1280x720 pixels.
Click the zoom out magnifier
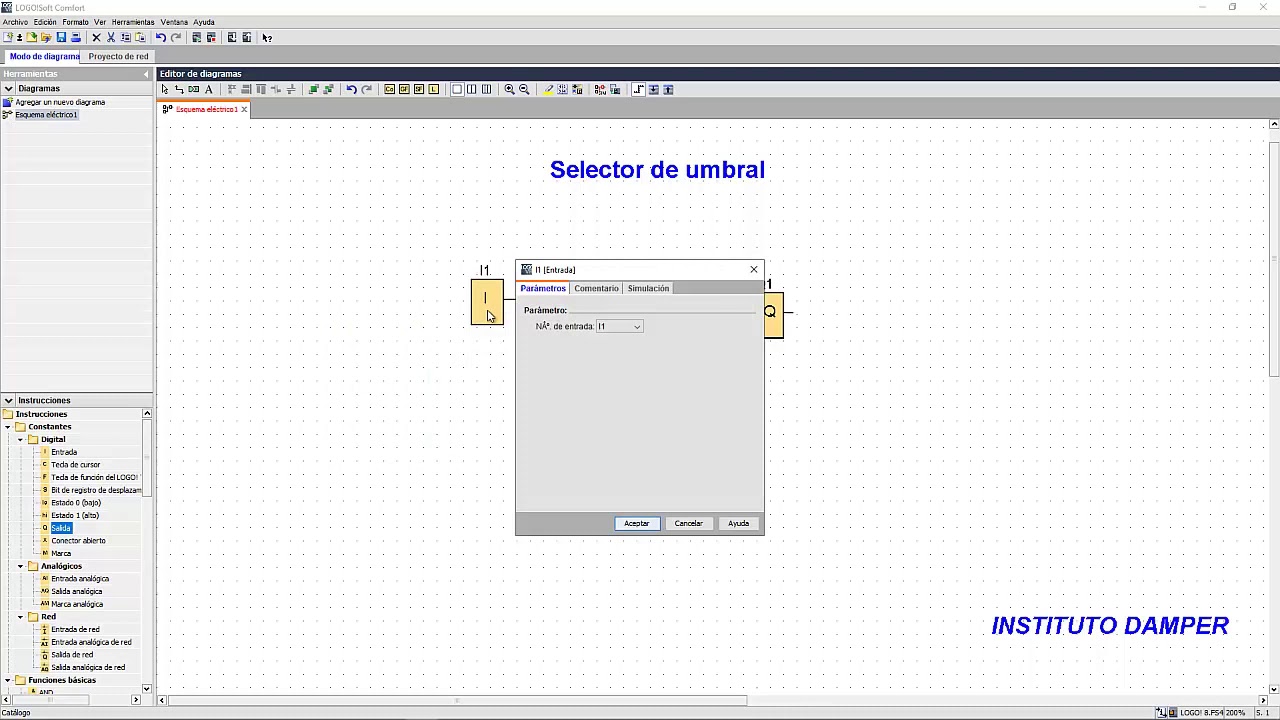click(x=524, y=89)
